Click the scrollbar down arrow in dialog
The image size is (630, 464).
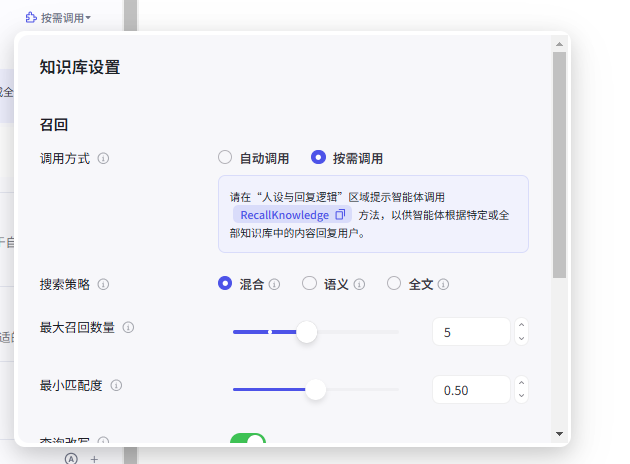coord(559,435)
